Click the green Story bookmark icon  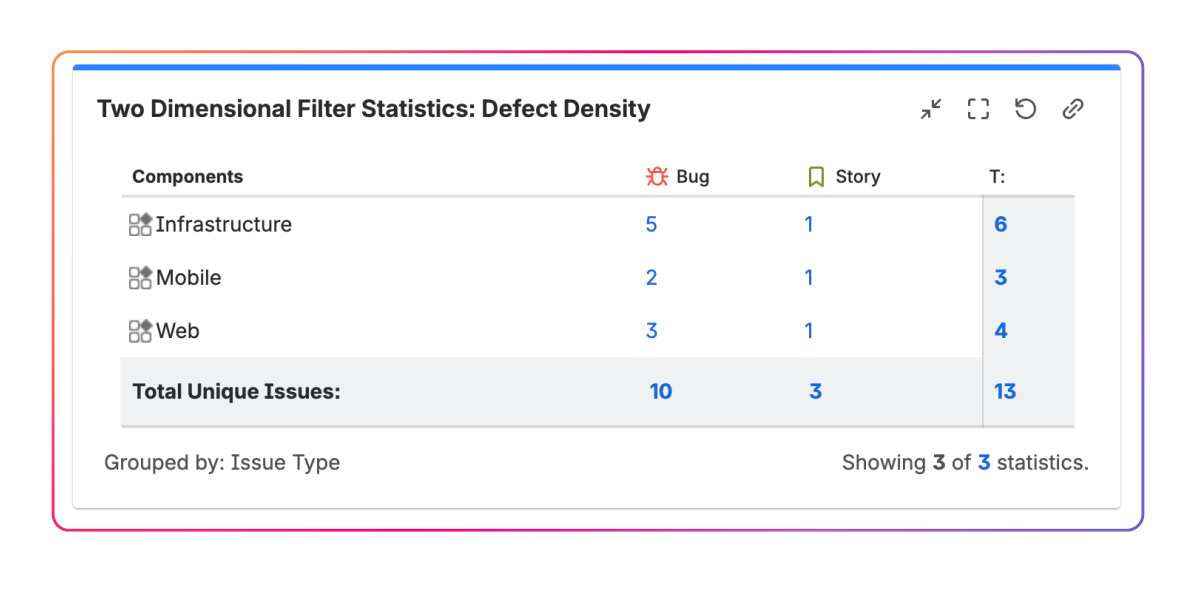point(815,175)
